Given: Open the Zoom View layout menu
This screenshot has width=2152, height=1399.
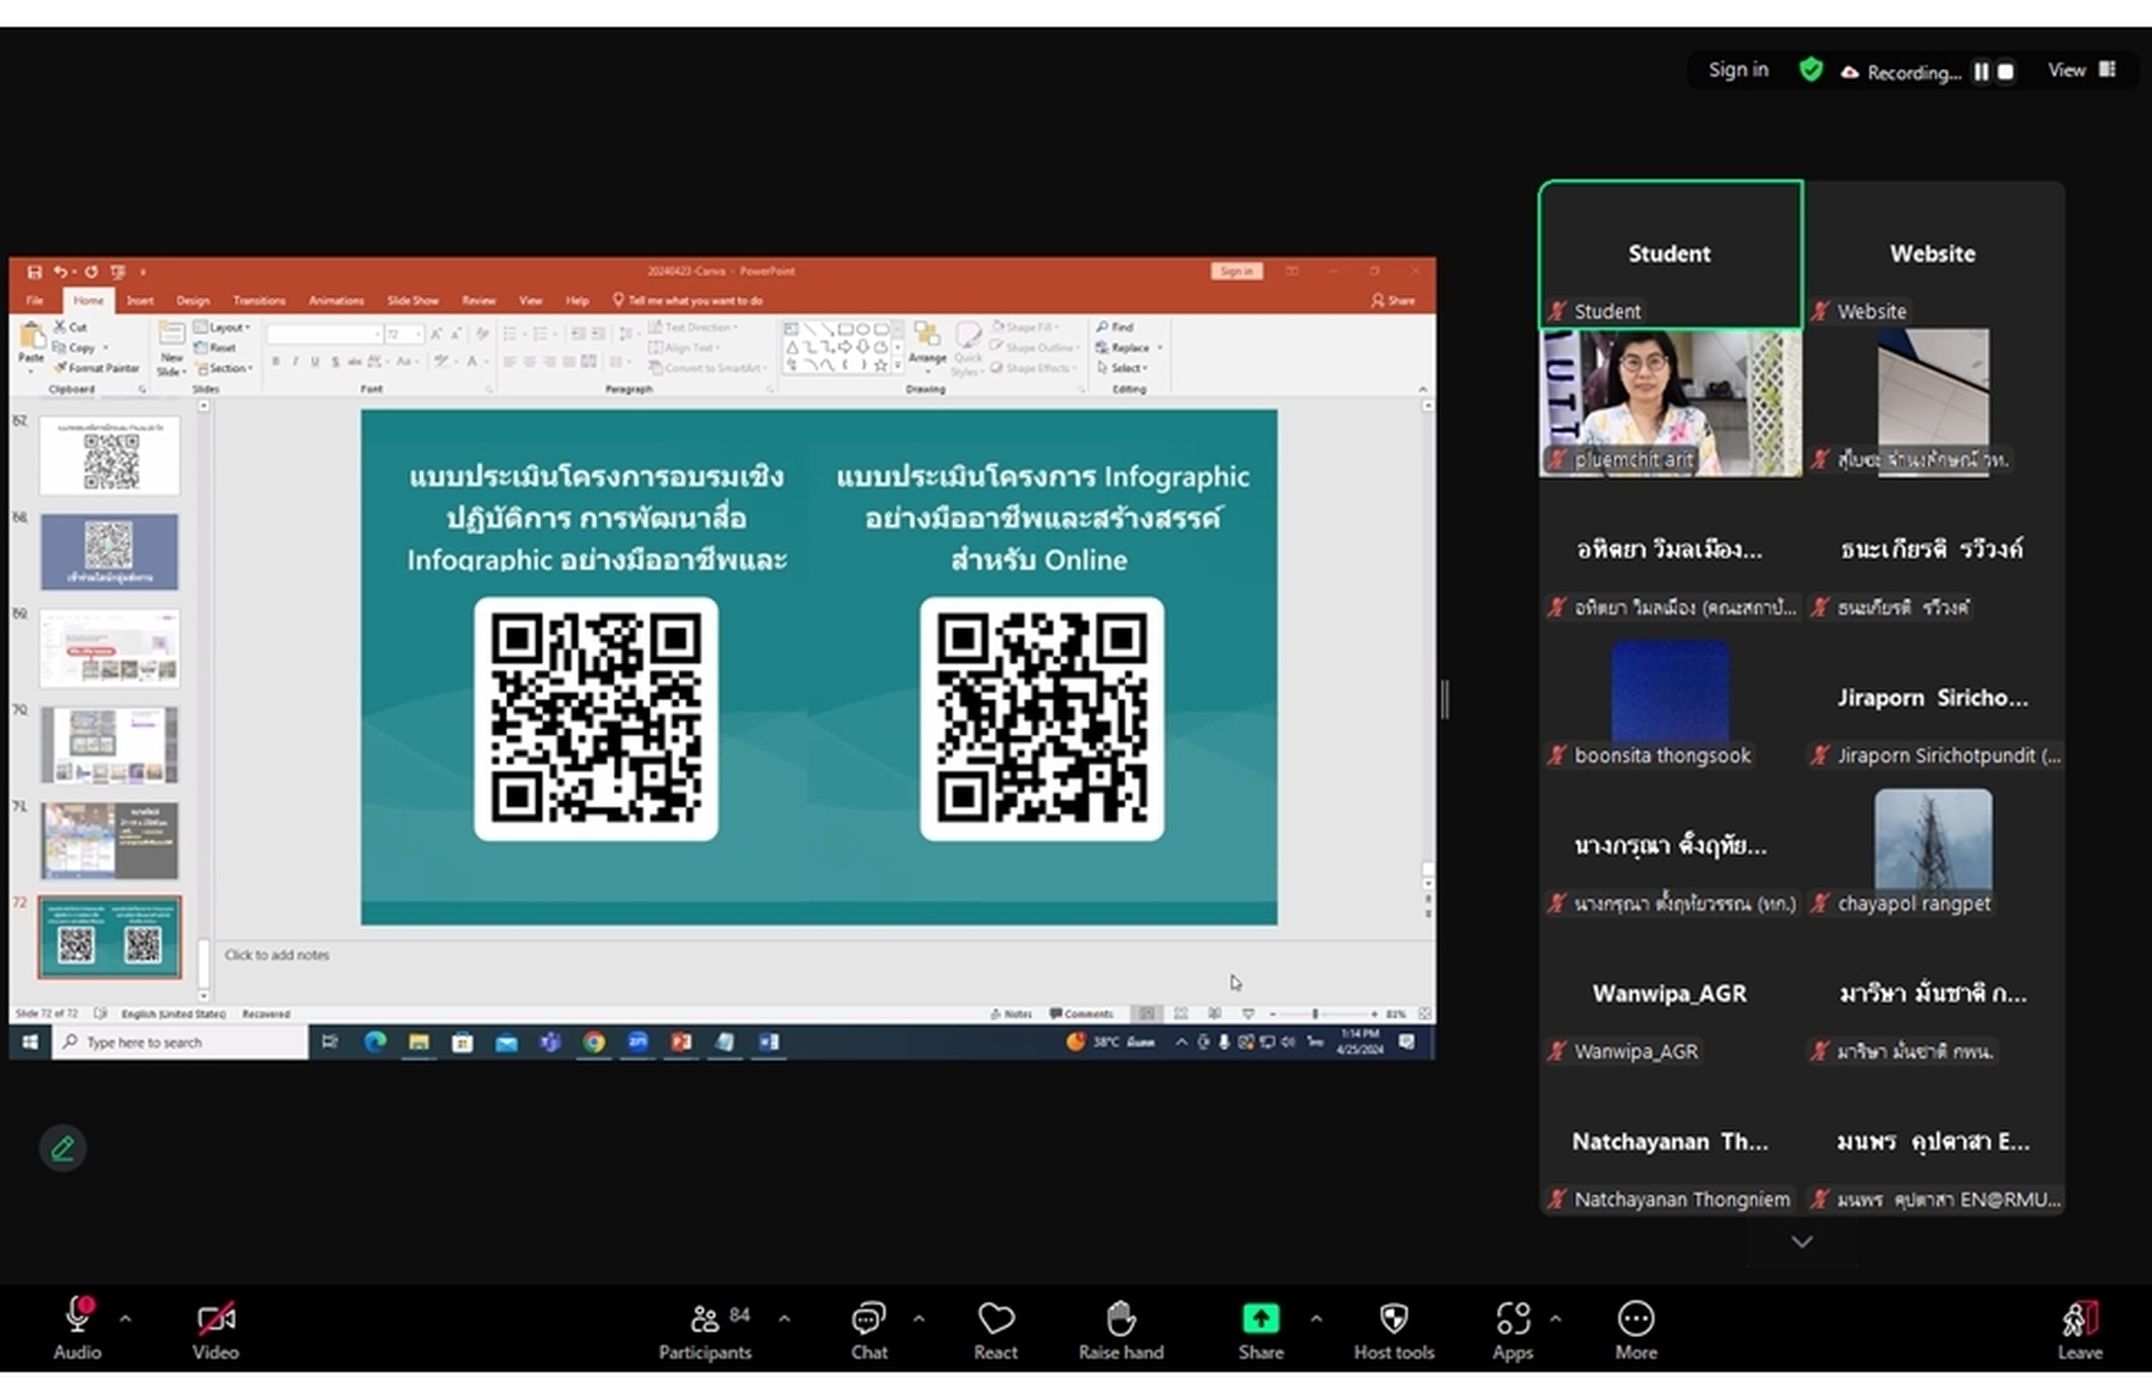Looking at the screenshot, I should coord(2081,70).
